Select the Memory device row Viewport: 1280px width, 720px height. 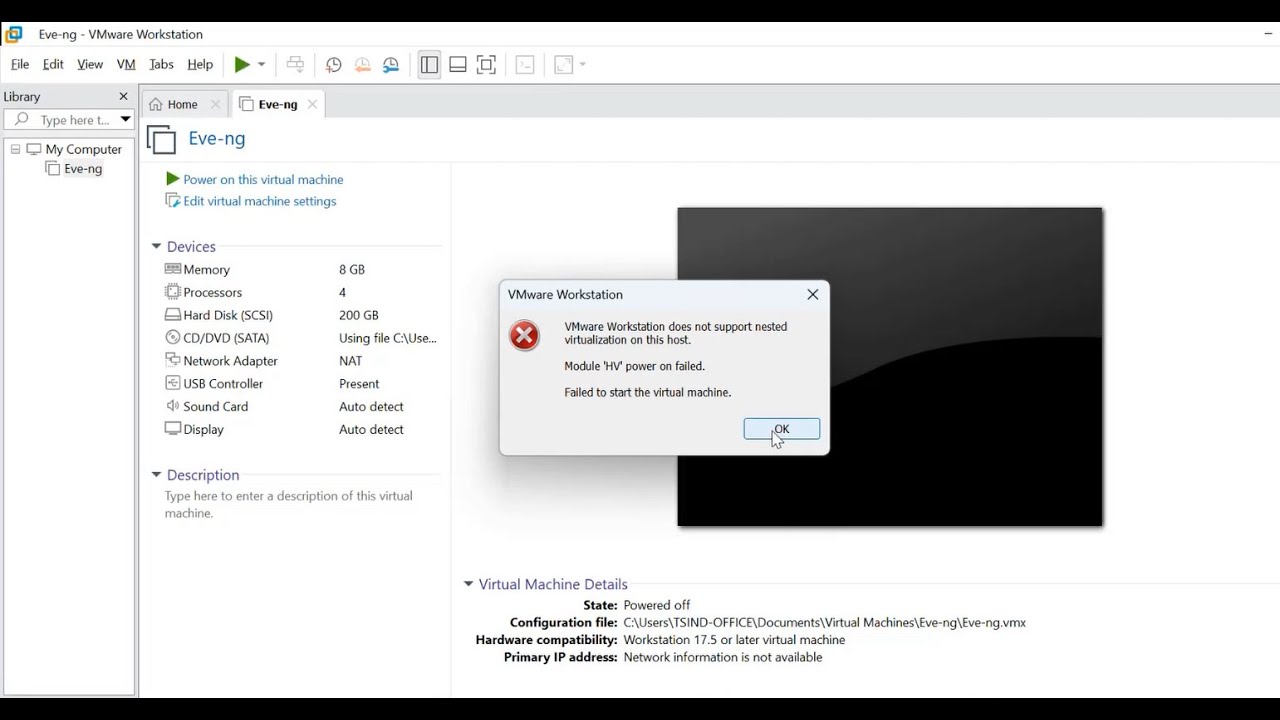point(300,269)
